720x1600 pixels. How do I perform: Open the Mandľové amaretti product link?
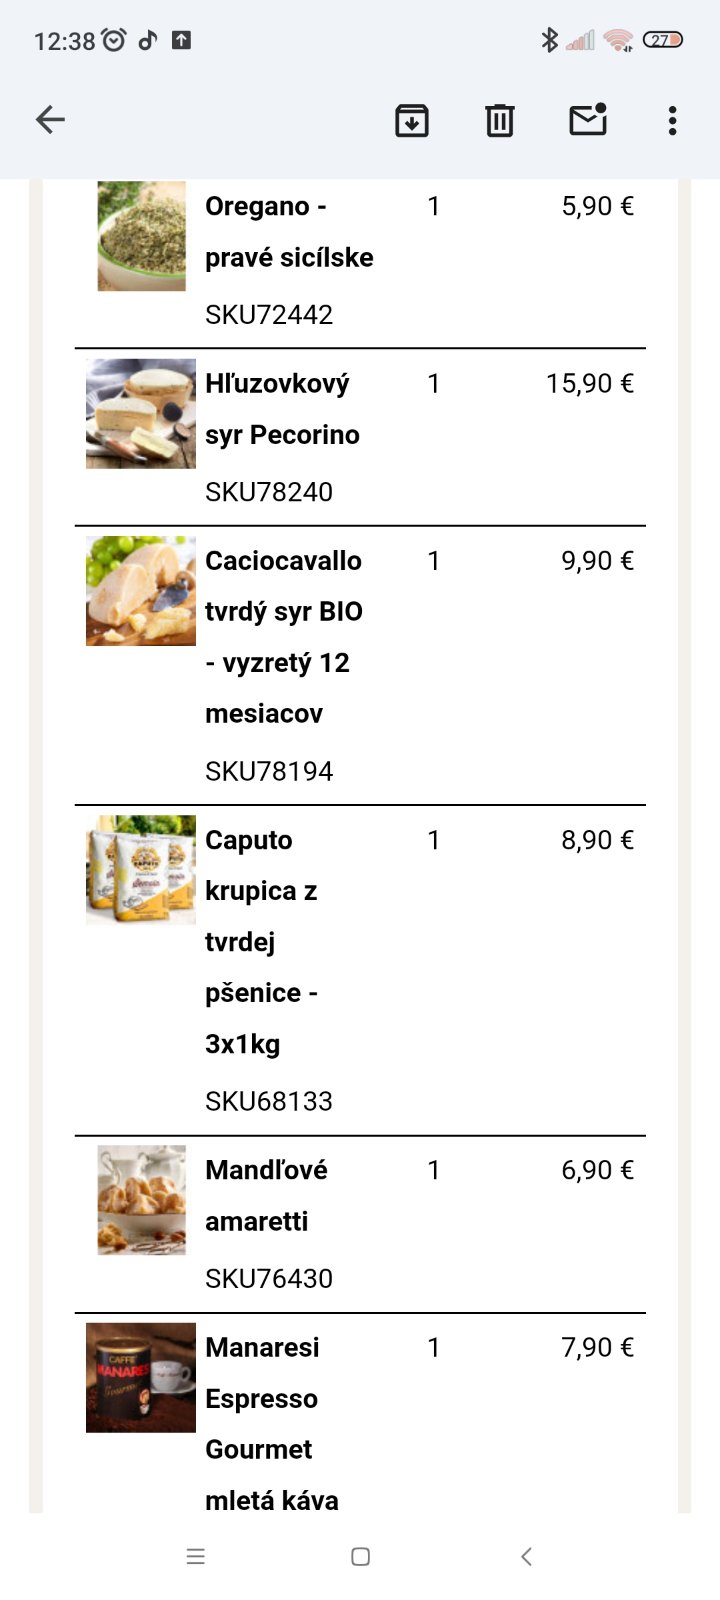pos(266,1195)
